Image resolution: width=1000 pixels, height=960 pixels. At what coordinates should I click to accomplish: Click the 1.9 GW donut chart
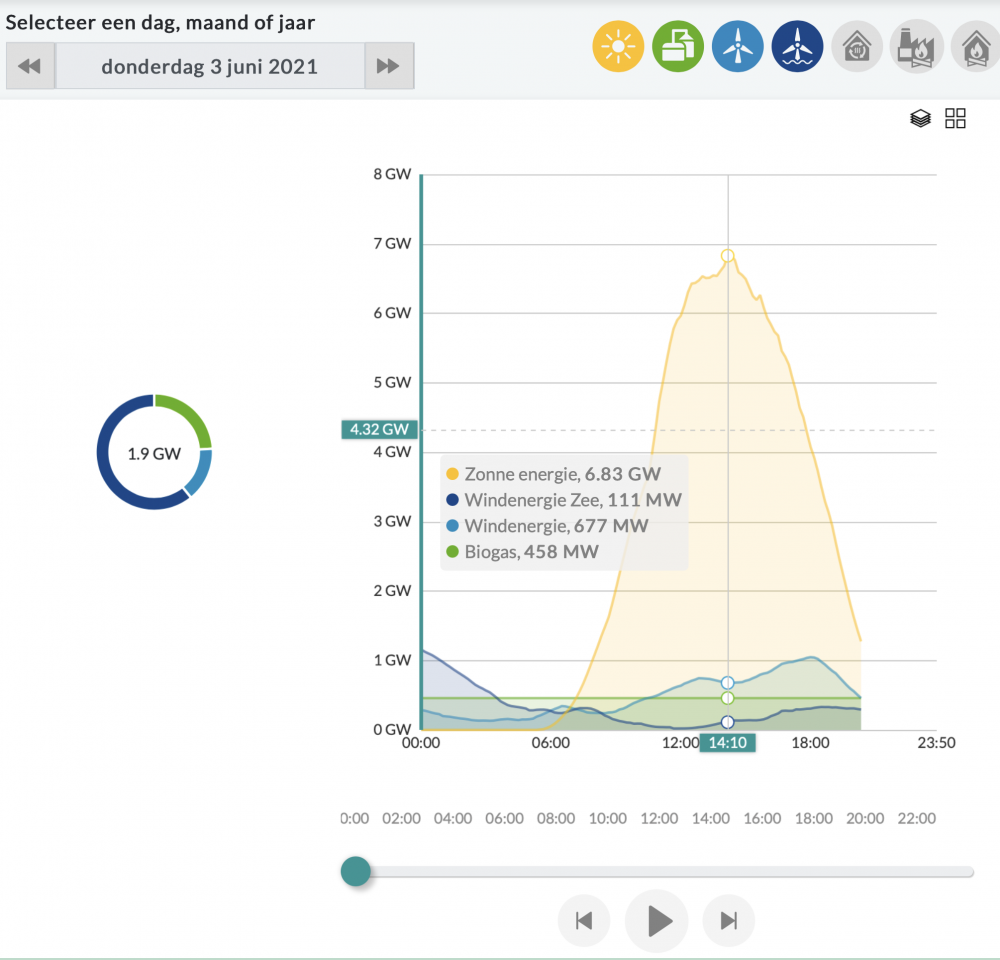coord(154,452)
